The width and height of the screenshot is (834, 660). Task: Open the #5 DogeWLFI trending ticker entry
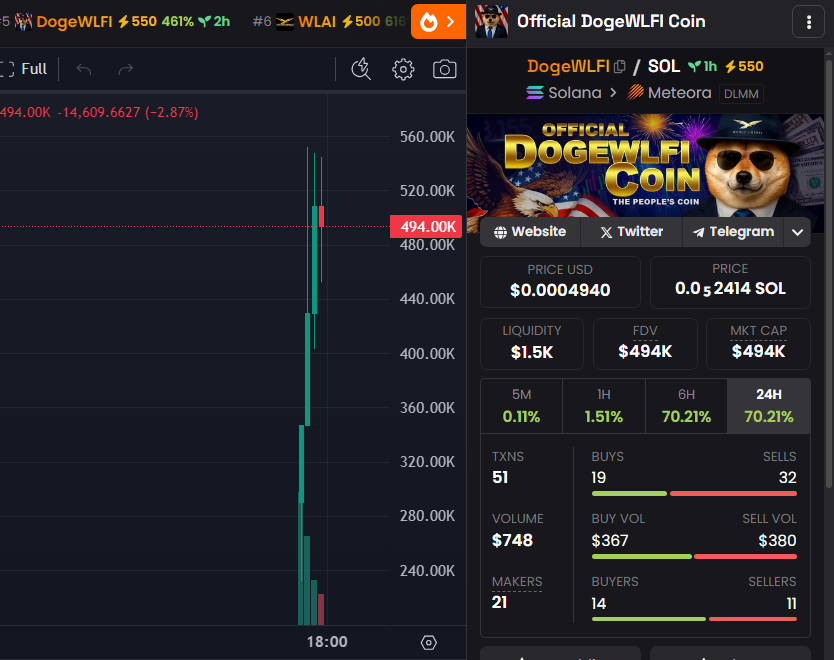115,22
